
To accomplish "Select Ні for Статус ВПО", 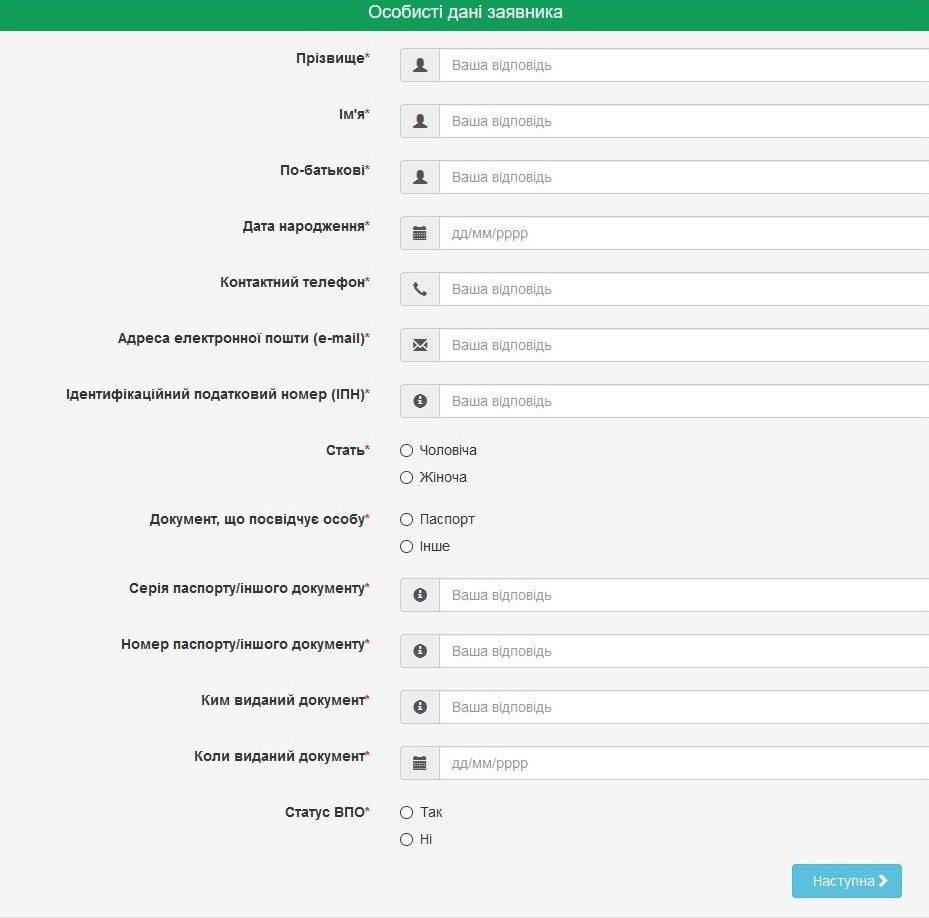I will tap(406, 840).
